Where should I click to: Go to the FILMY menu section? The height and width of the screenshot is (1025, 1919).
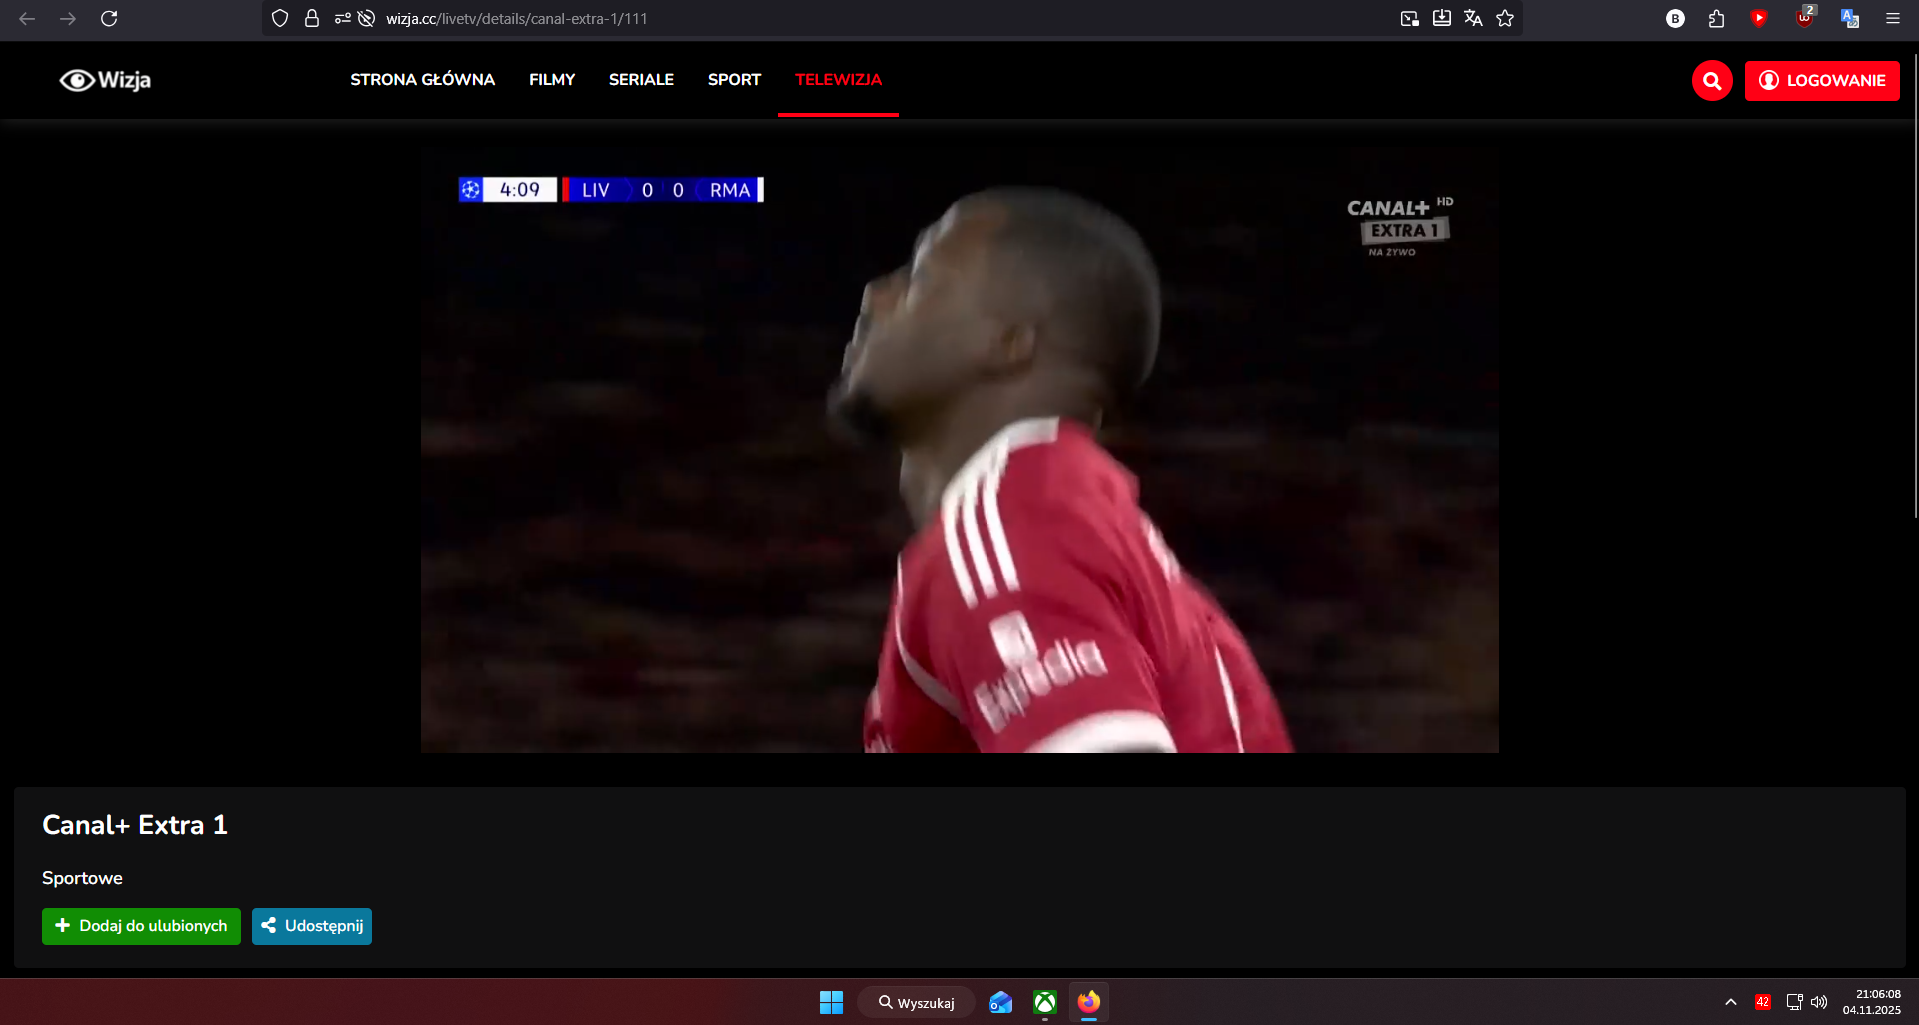point(551,80)
